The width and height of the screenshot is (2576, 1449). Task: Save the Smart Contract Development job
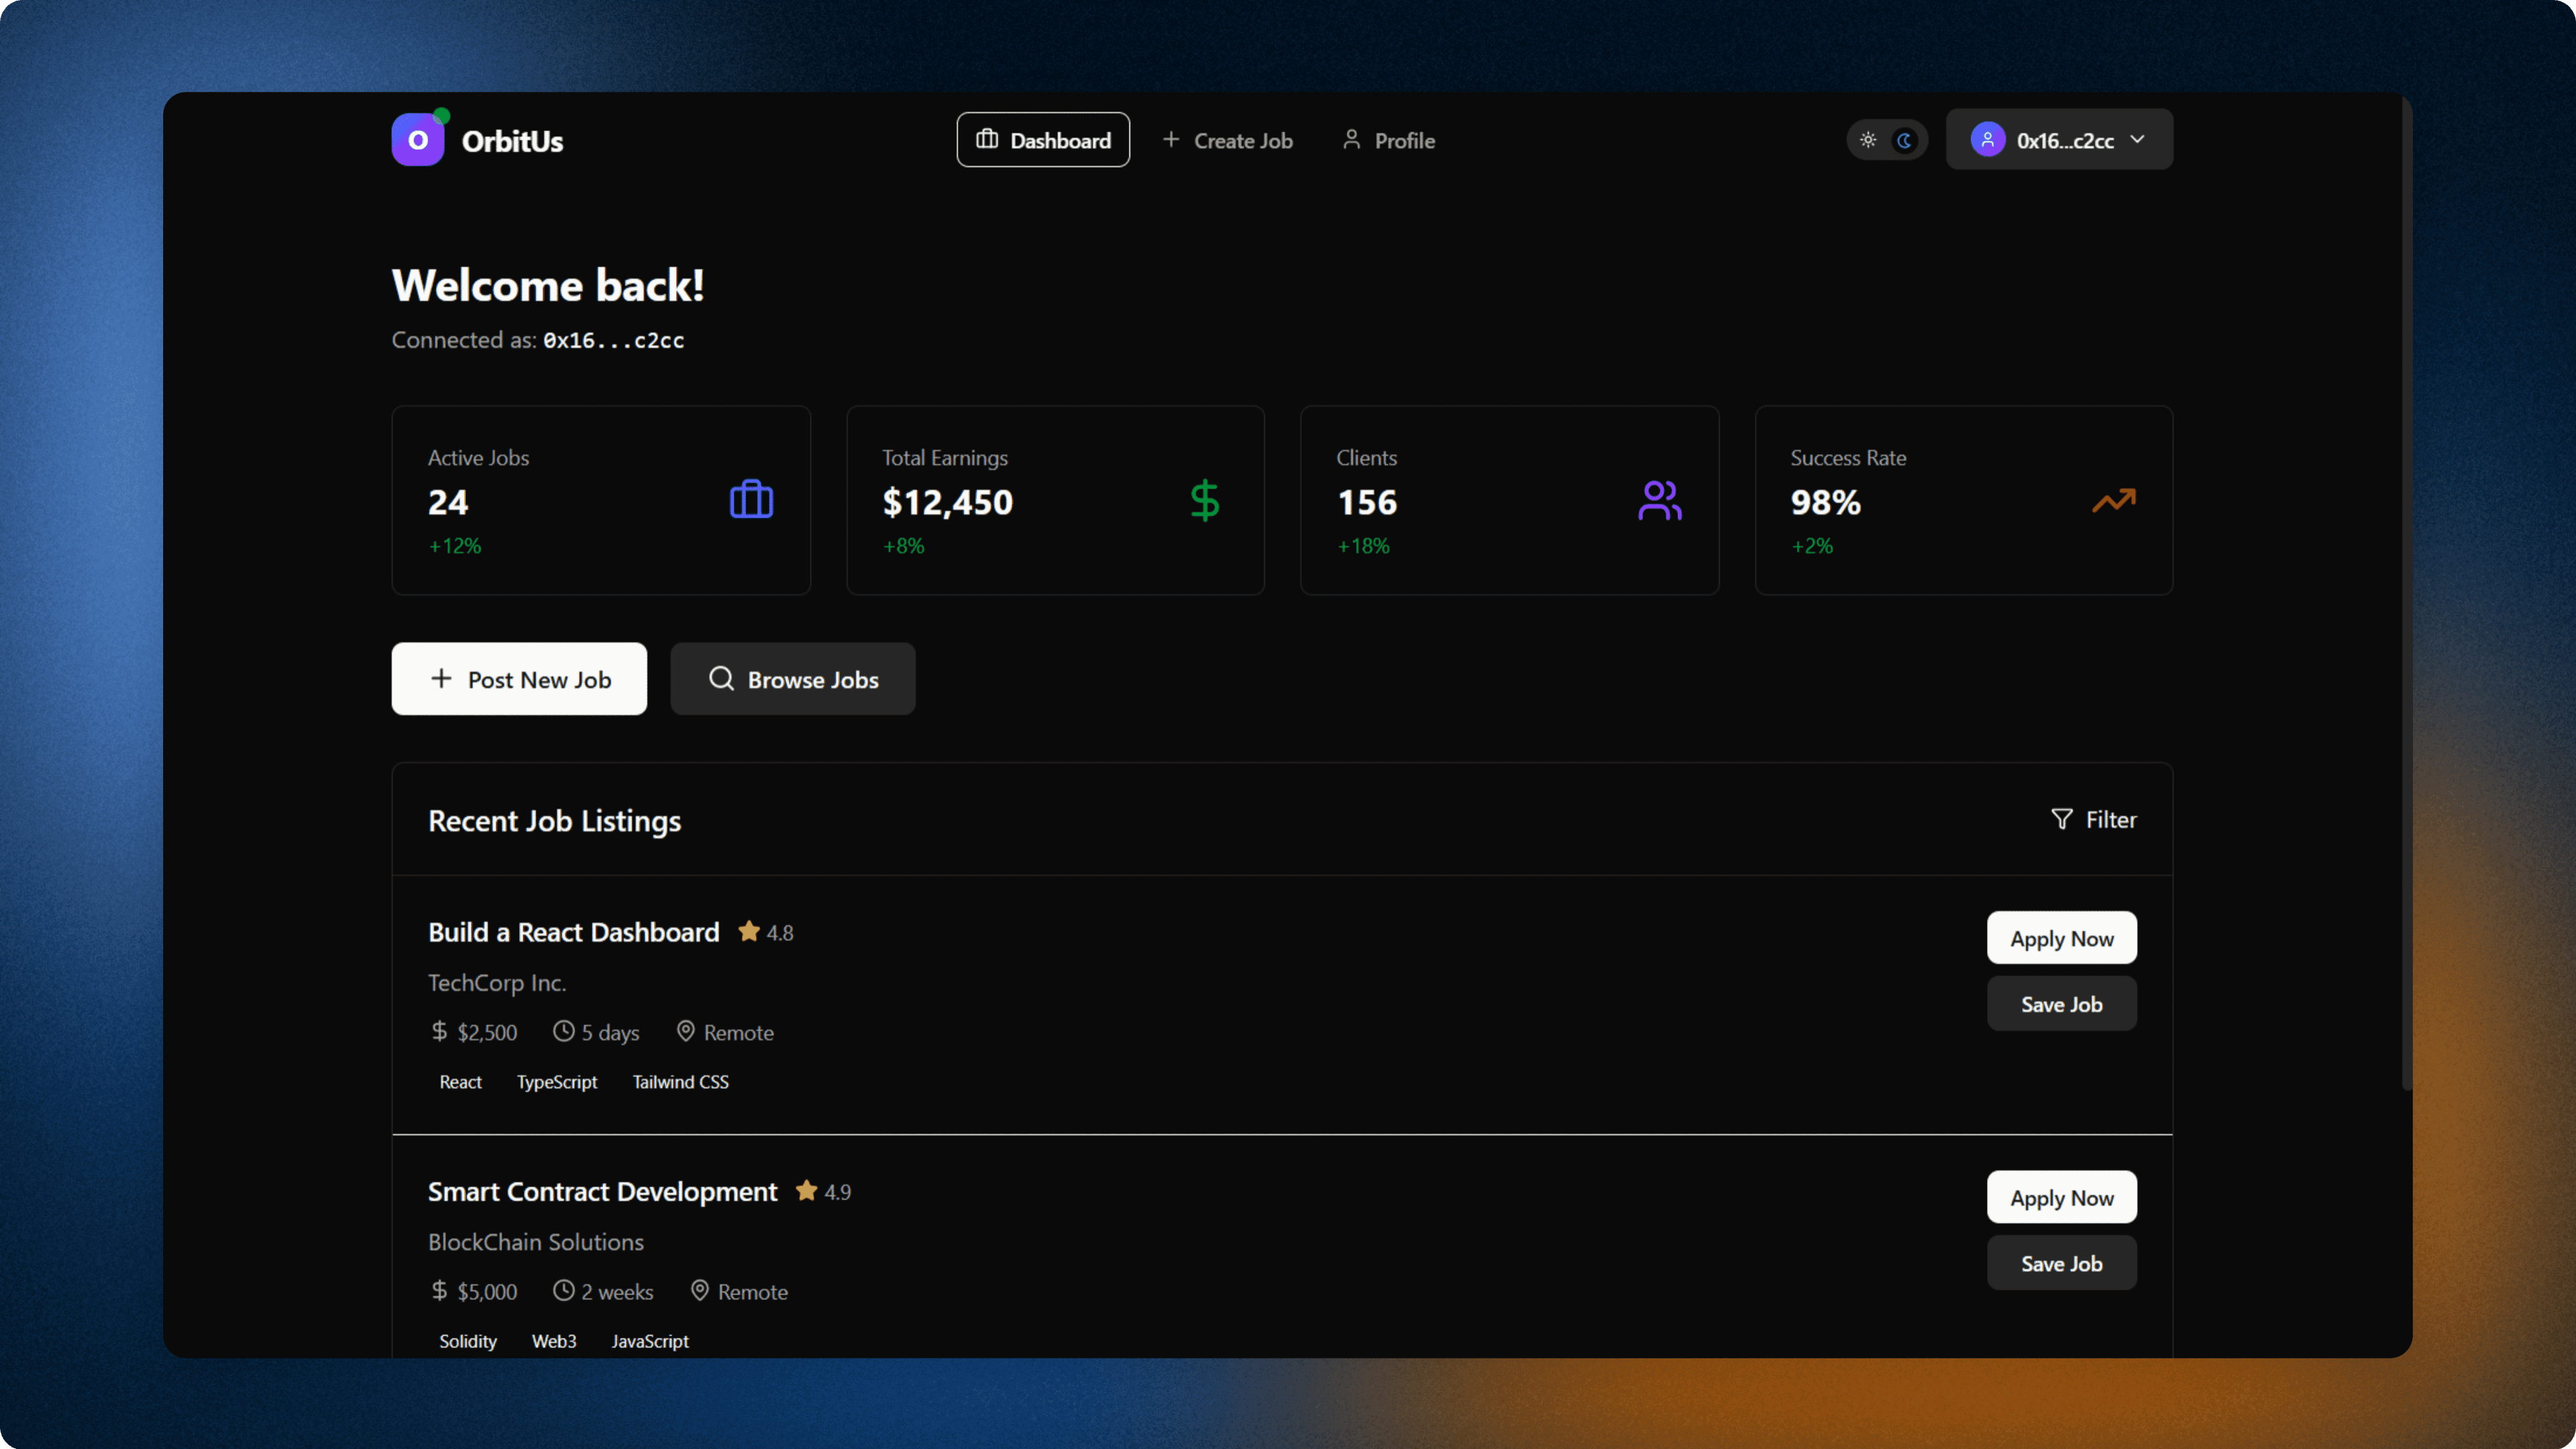coord(2061,1263)
